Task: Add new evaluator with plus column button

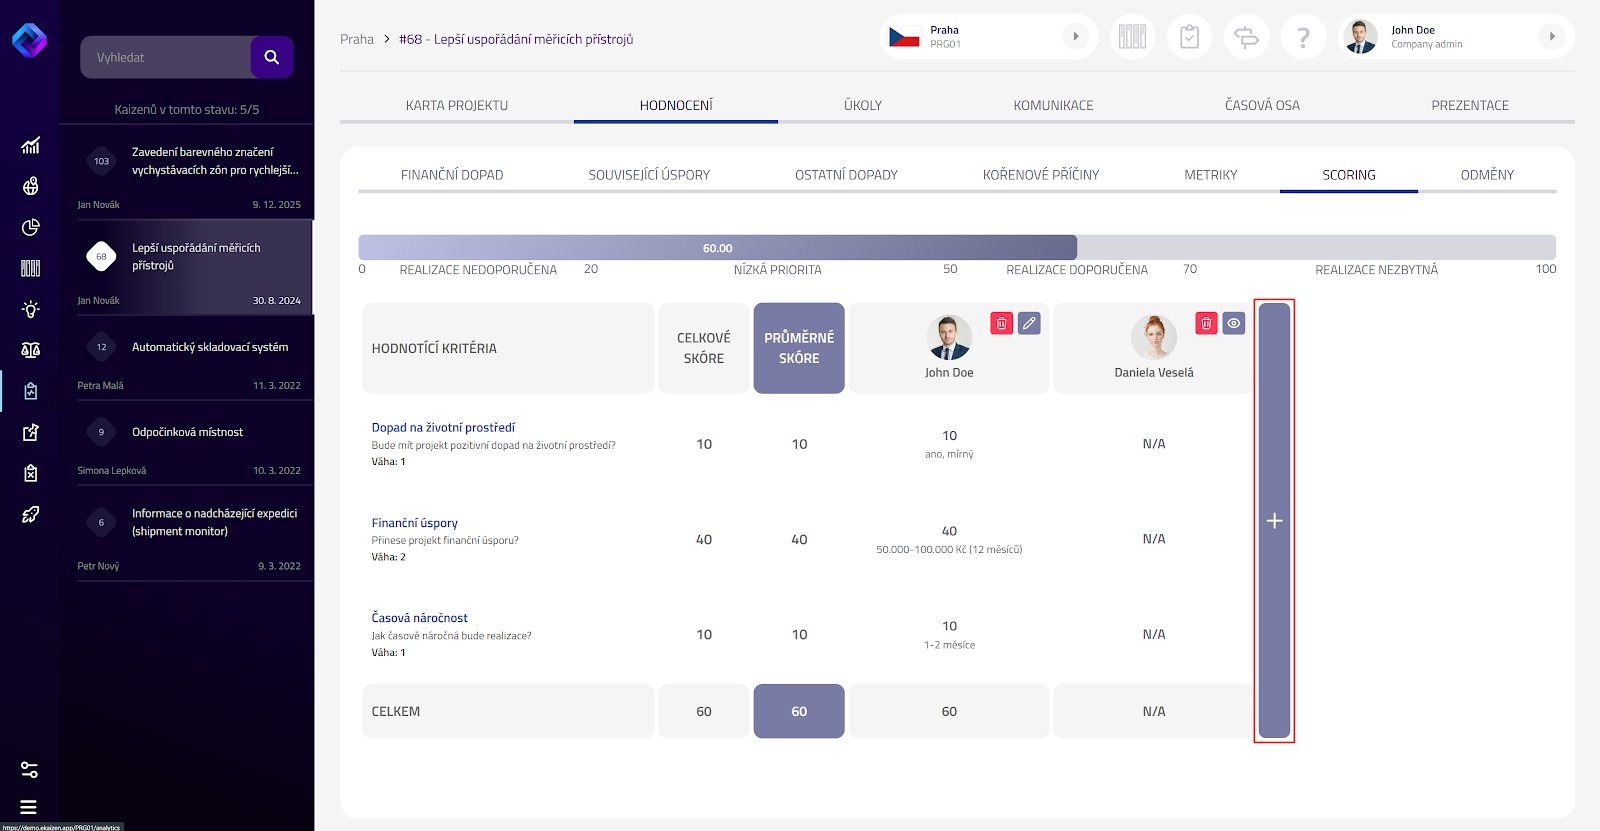Action: (1274, 521)
